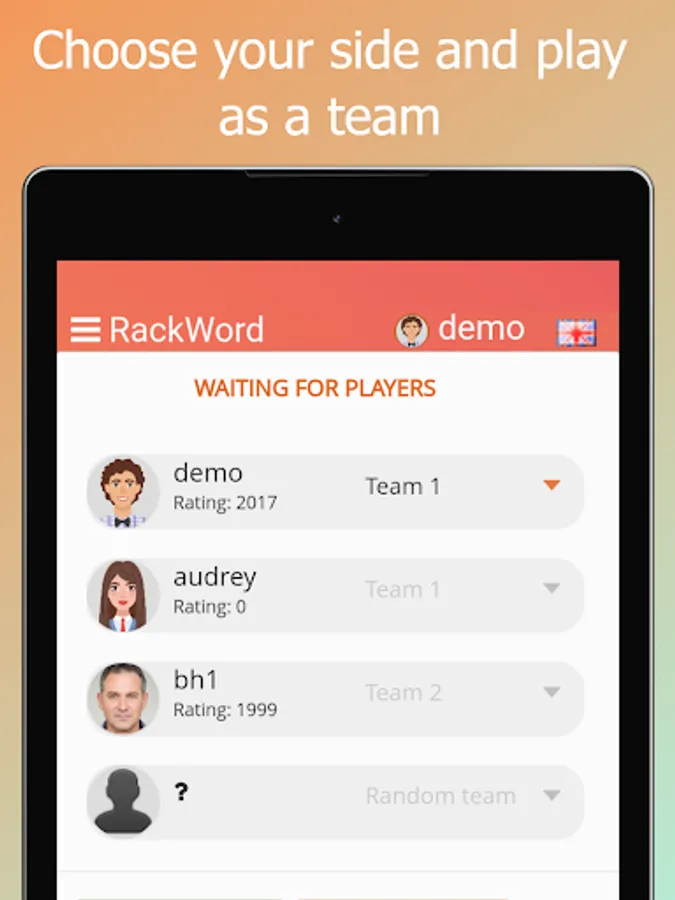Click the player name demo in the list

pos(208,473)
